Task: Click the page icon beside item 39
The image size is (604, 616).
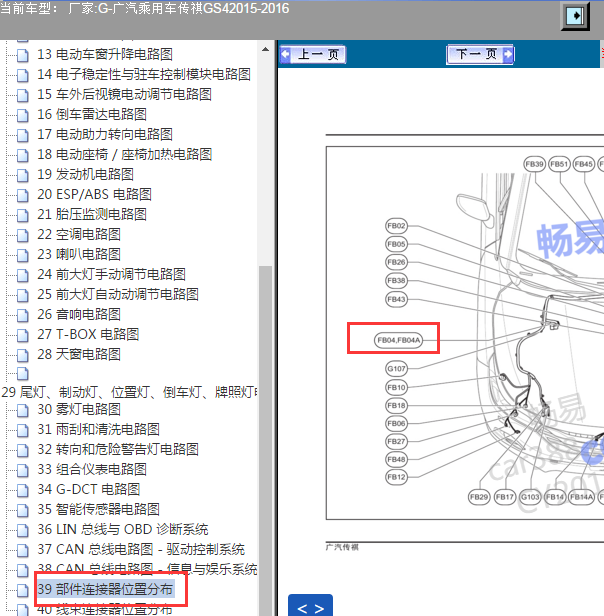Action: [x=23, y=590]
